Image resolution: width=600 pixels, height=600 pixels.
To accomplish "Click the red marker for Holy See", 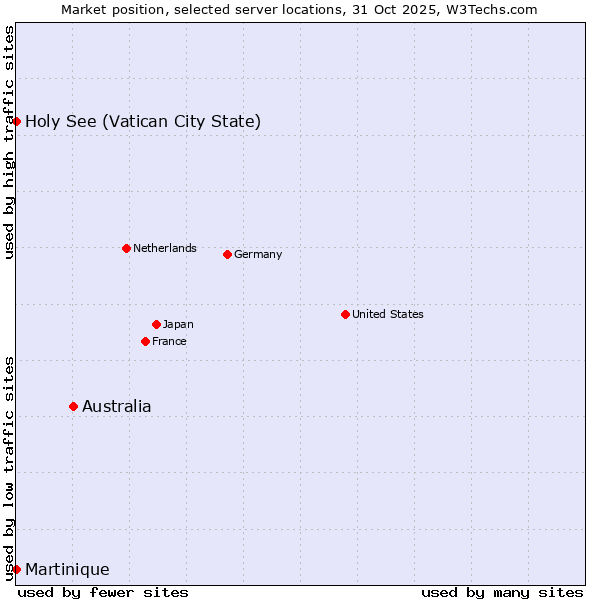I will tap(16, 121).
